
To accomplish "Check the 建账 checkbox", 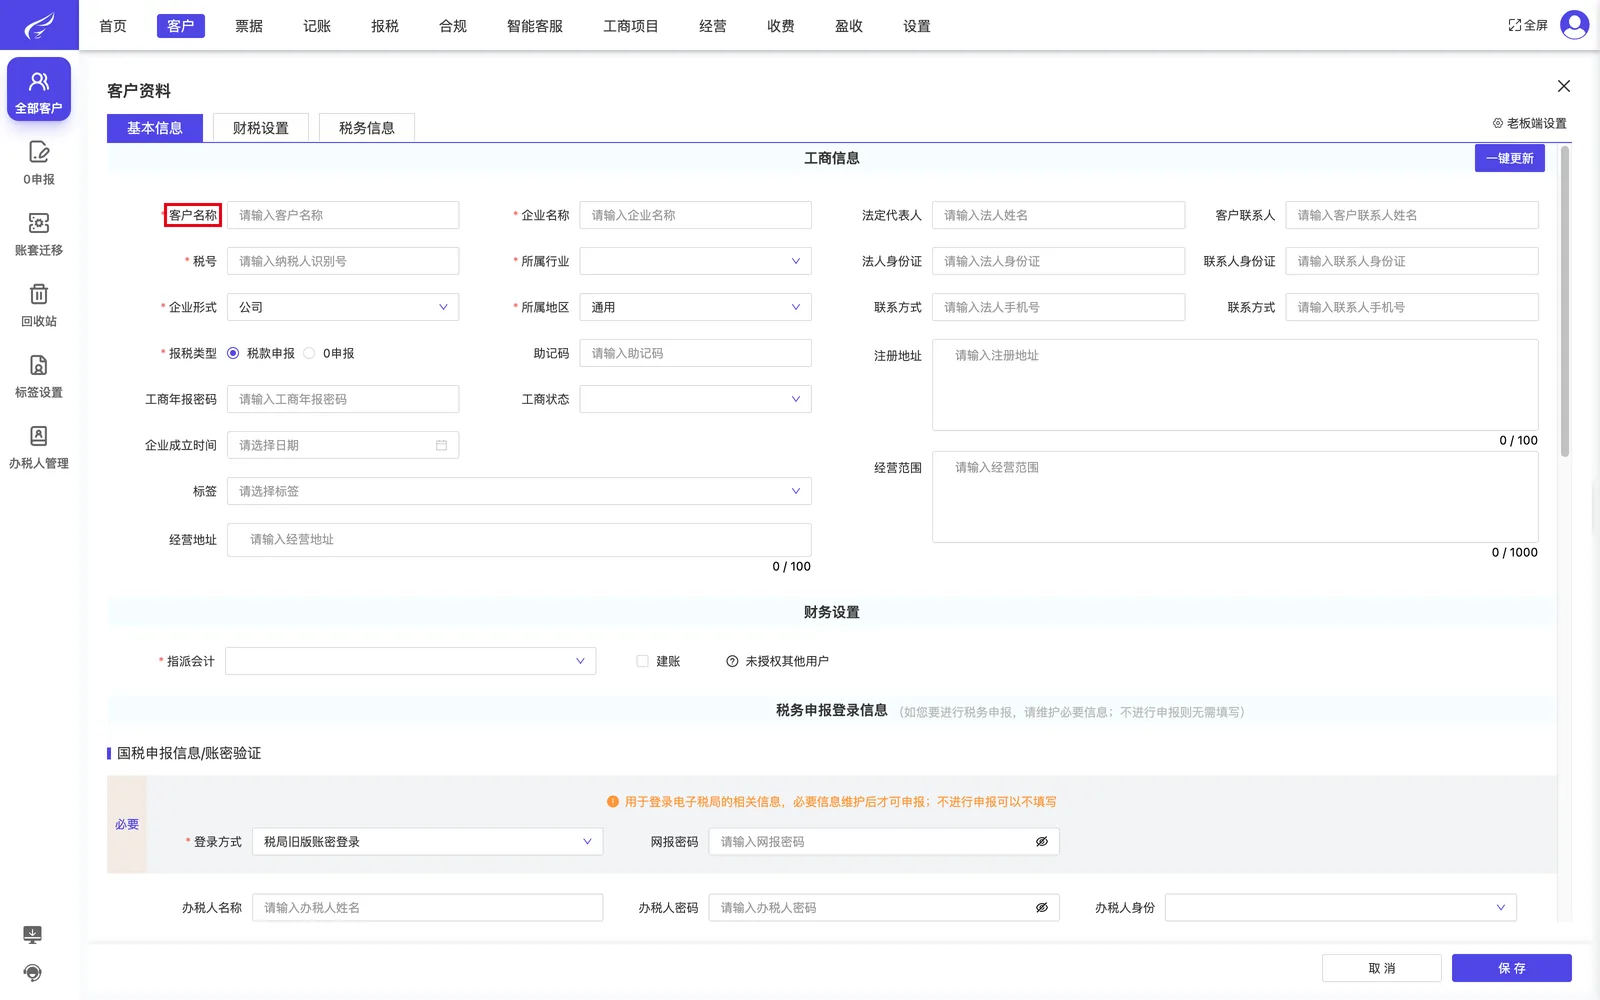I will 642,661.
